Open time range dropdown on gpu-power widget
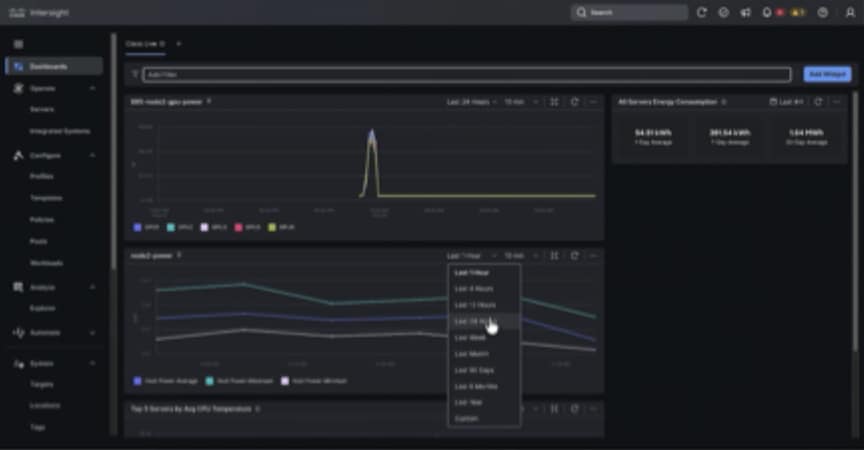This screenshot has width=864, height=450. click(472, 102)
